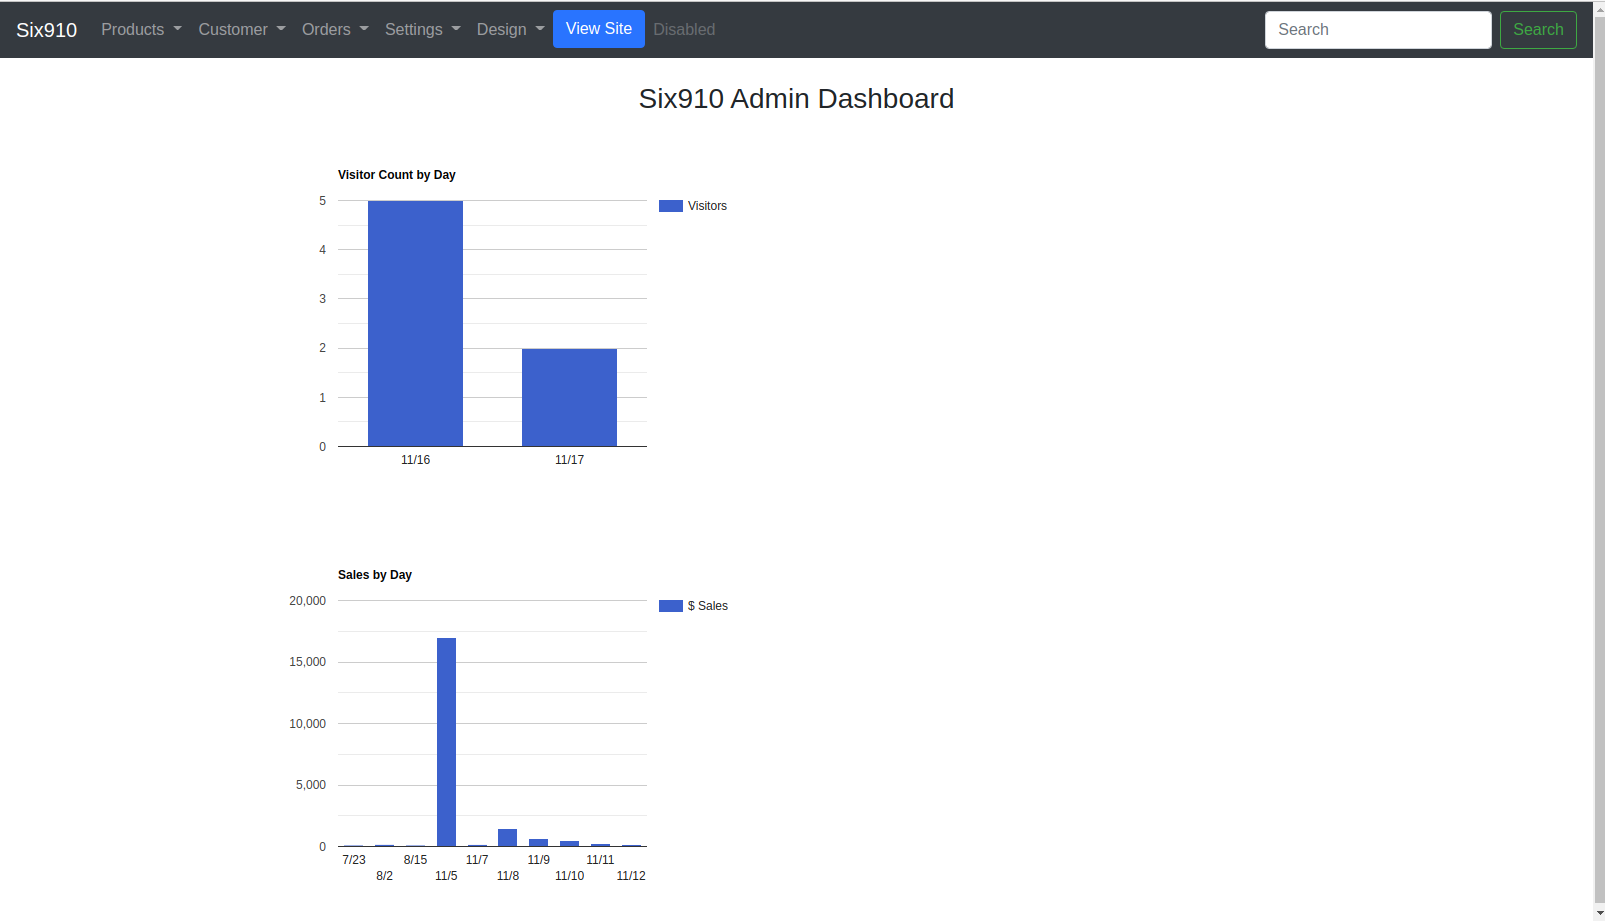Click the Visitors legend label

point(707,206)
